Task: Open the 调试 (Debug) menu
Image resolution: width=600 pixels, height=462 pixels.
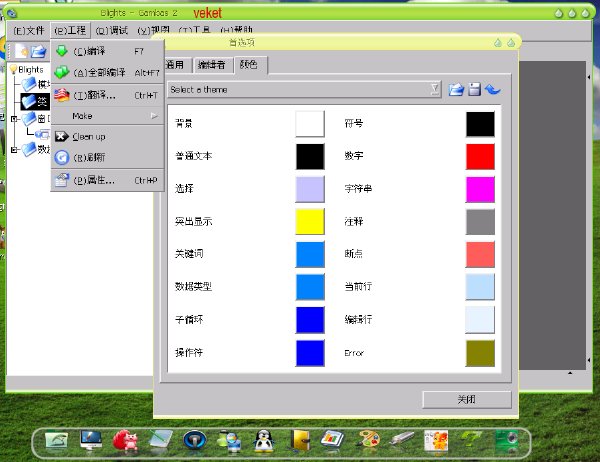Action: (x=112, y=30)
